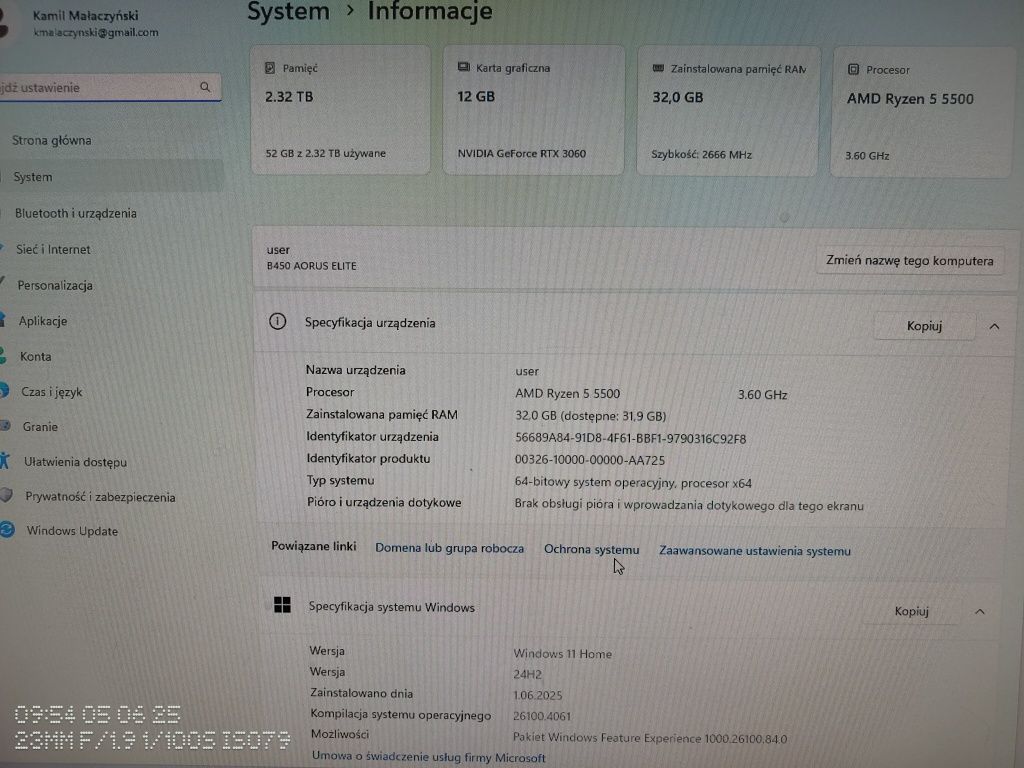Image resolution: width=1024 pixels, height=768 pixels.
Task: Open Zaawansowane ustawienia systemu link
Action: pyautogui.click(x=755, y=551)
